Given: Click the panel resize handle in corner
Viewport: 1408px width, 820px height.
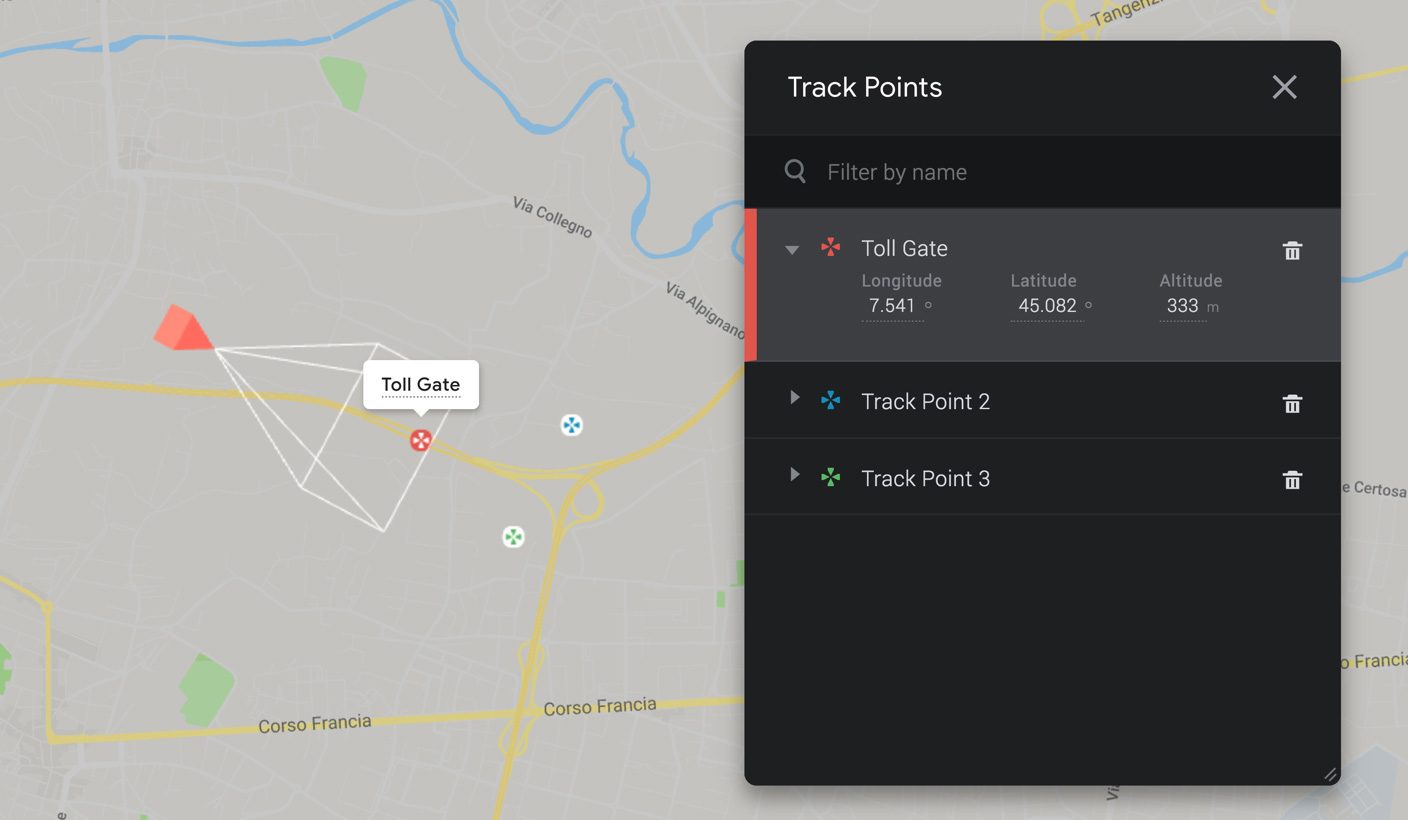Looking at the screenshot, I should (1329, 774).
